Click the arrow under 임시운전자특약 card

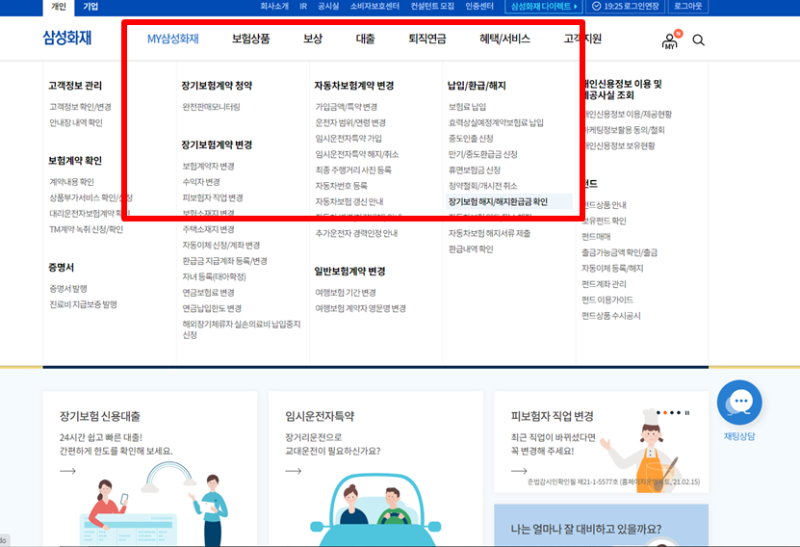click(x=293, y=471)
